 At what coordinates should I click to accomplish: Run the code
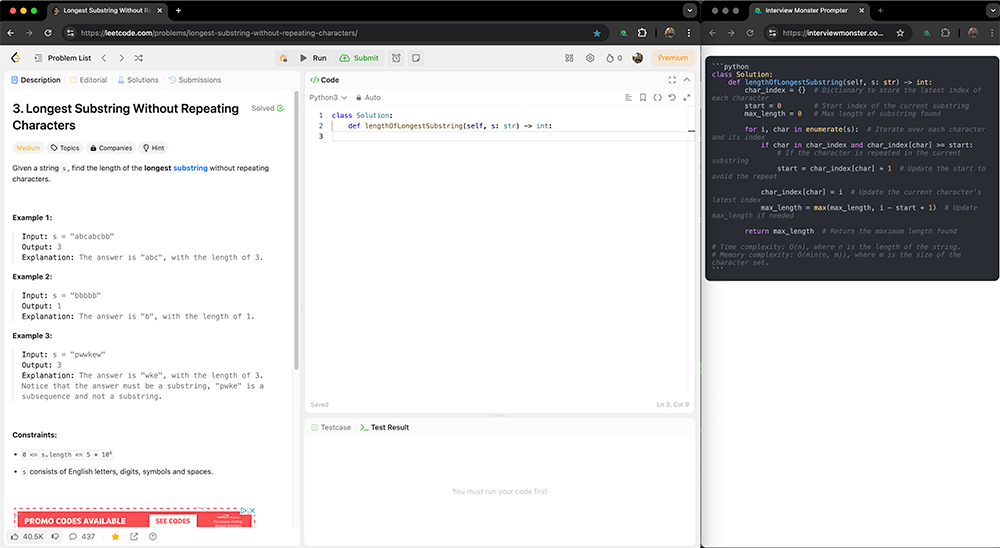tap(313, 58)
